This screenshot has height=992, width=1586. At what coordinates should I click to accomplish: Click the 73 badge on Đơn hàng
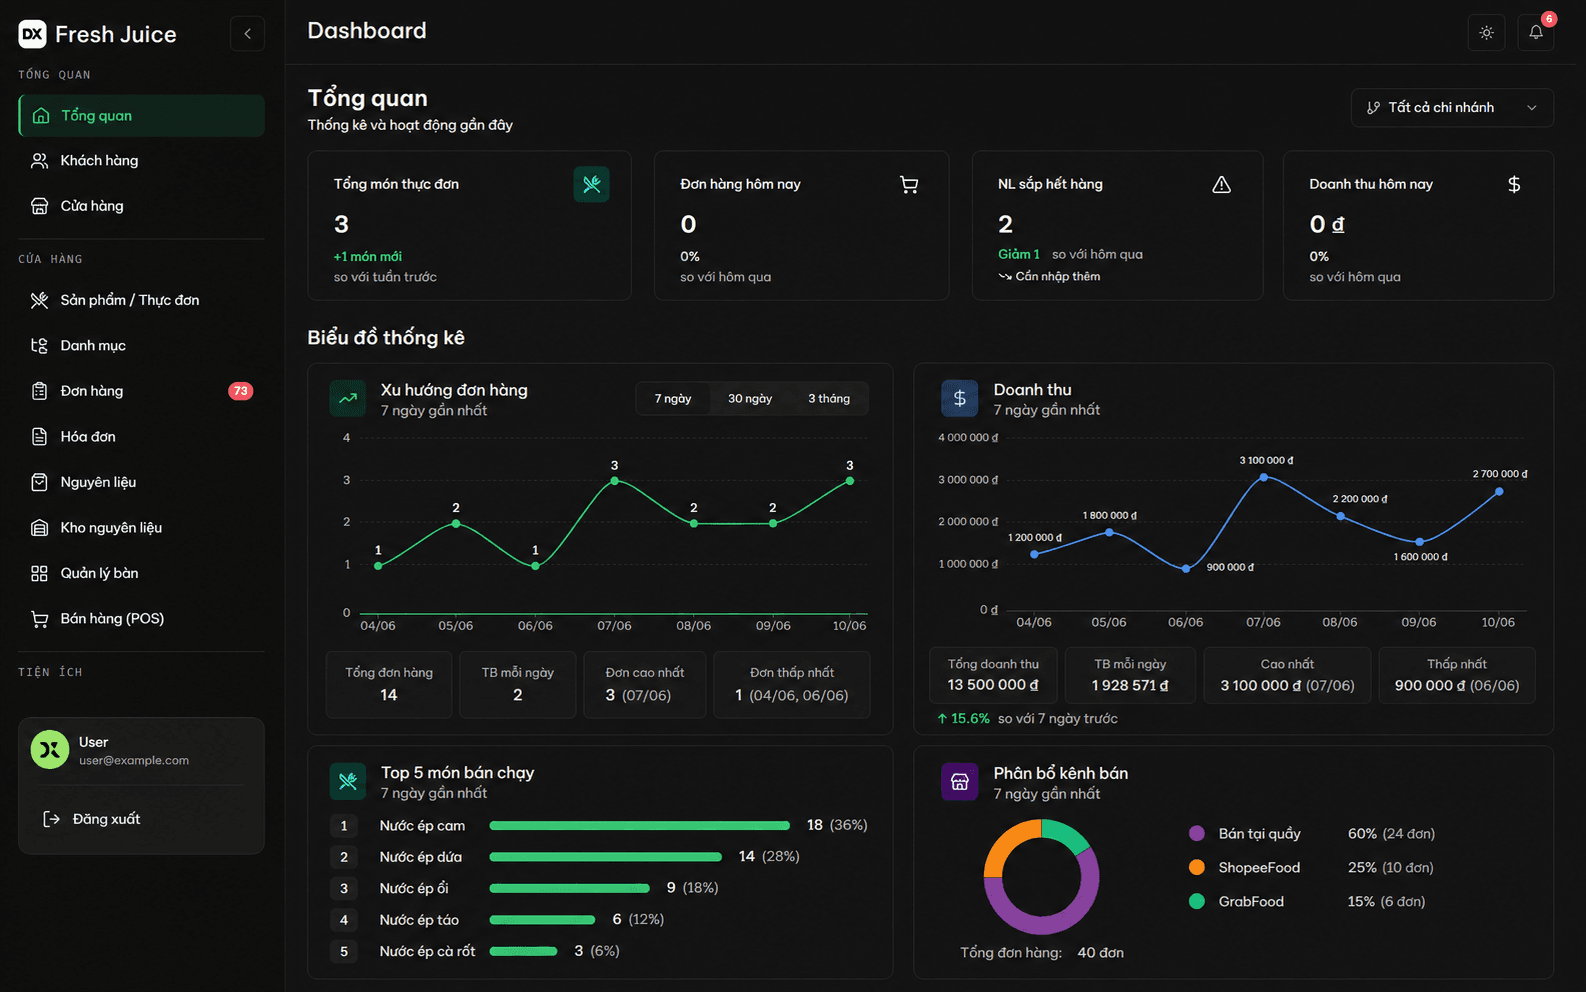pyautogui.click(x=240, y=391)
